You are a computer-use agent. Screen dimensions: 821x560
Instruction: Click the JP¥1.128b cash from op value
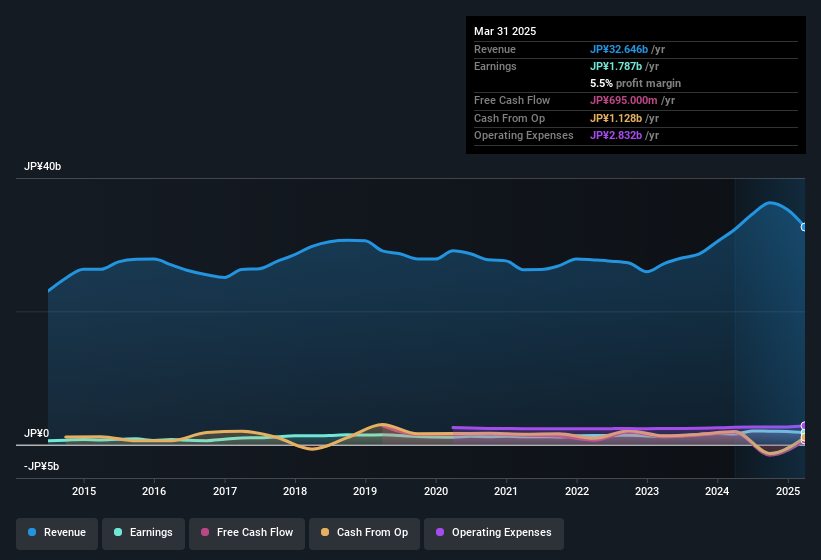pyautogui.click(x=616, y=118)
